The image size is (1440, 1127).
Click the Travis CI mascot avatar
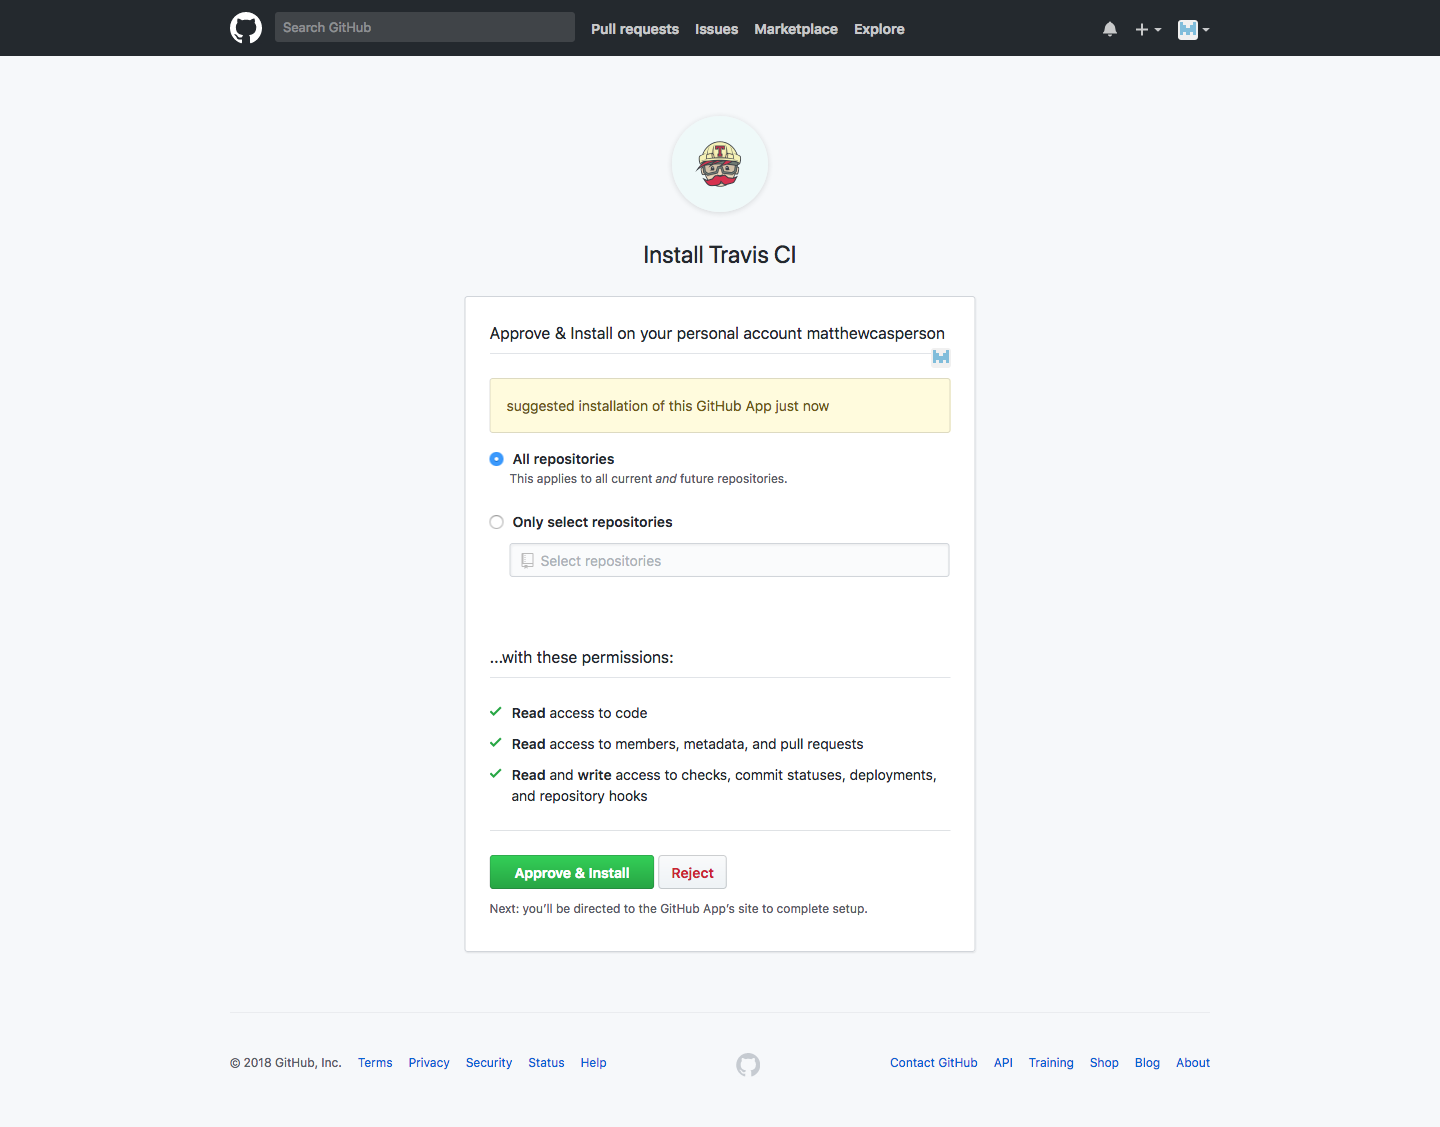[720, 164]
